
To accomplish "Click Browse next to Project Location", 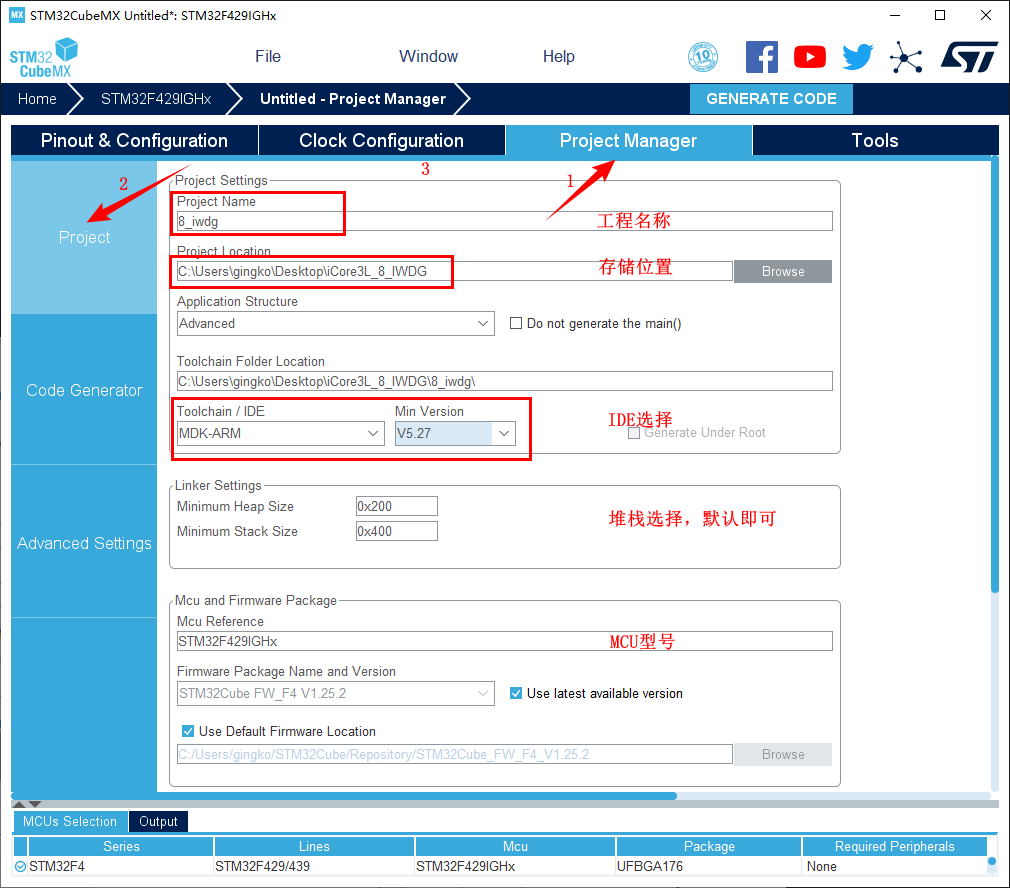I will click(x=782, y=271).
